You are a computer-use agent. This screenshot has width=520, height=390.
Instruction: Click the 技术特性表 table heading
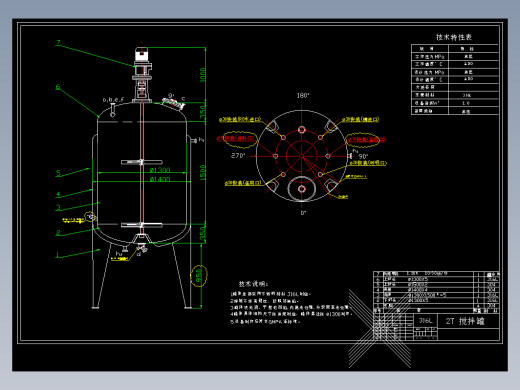pos(454,37)
